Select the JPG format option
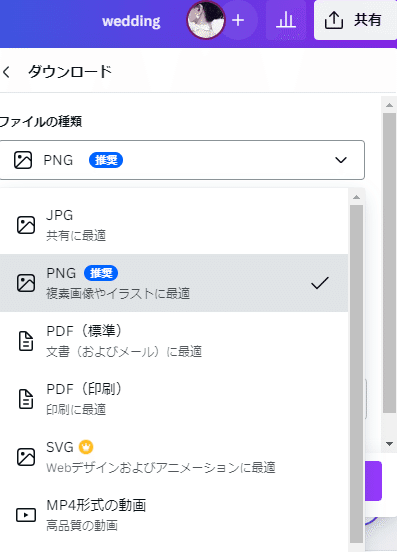Image resolution: width=397 pixels, height=552 pixels. pos(174,225)
